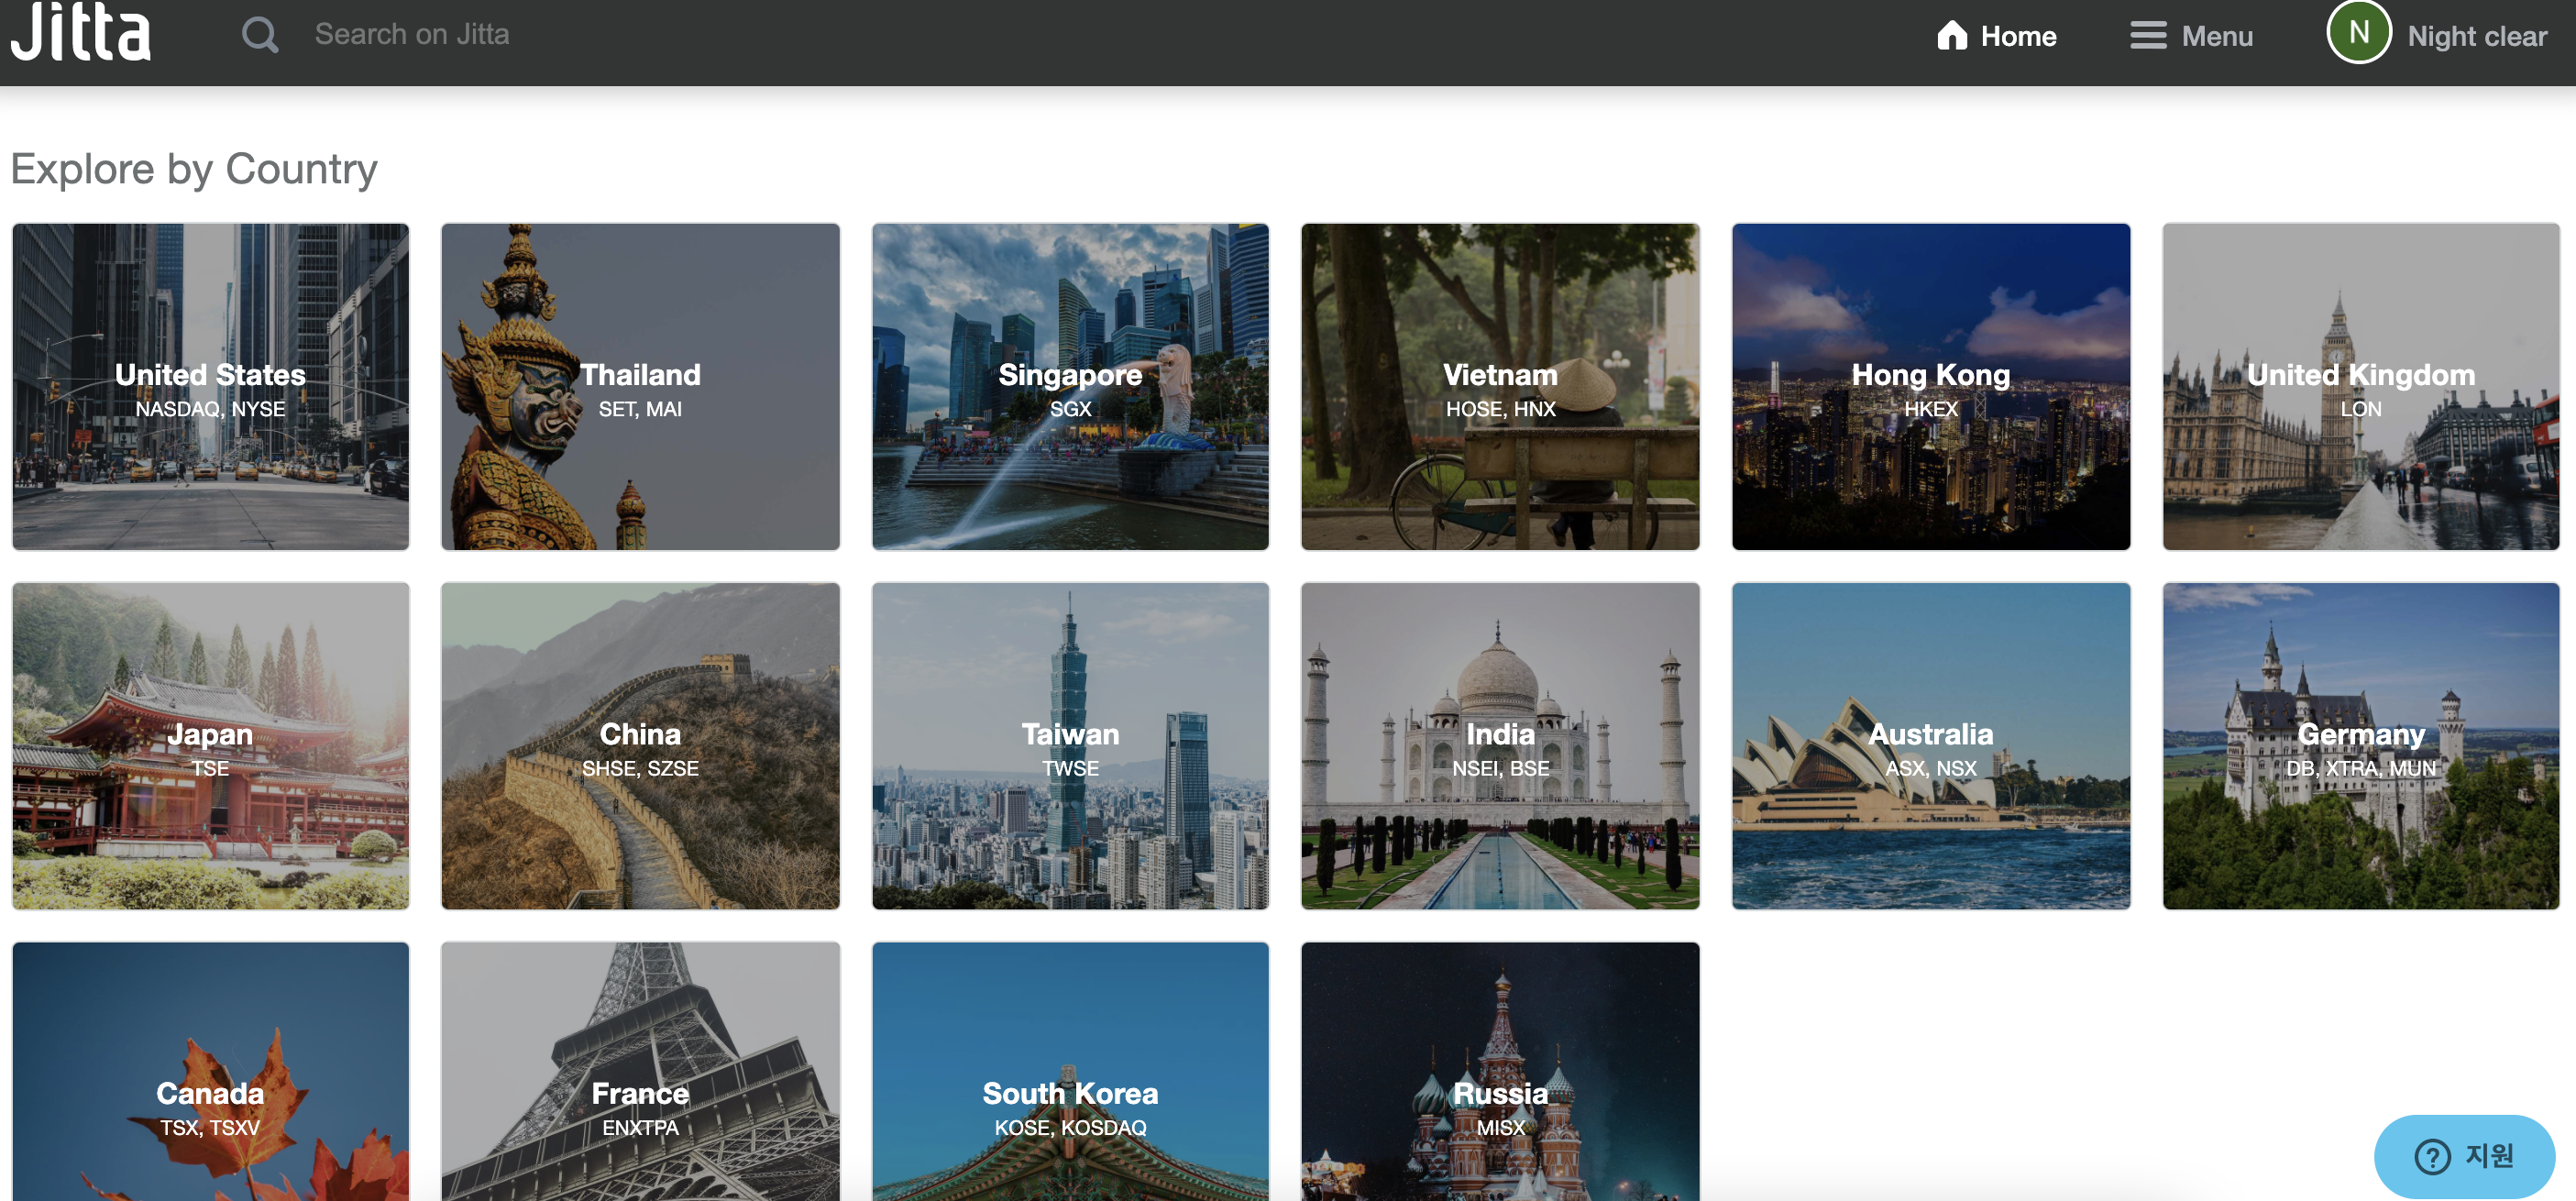The width and height of the screenshot is (2576, 1201).
Task: Open the Germany DB, XTRA, MUN card
Action: pos(2360,746)
